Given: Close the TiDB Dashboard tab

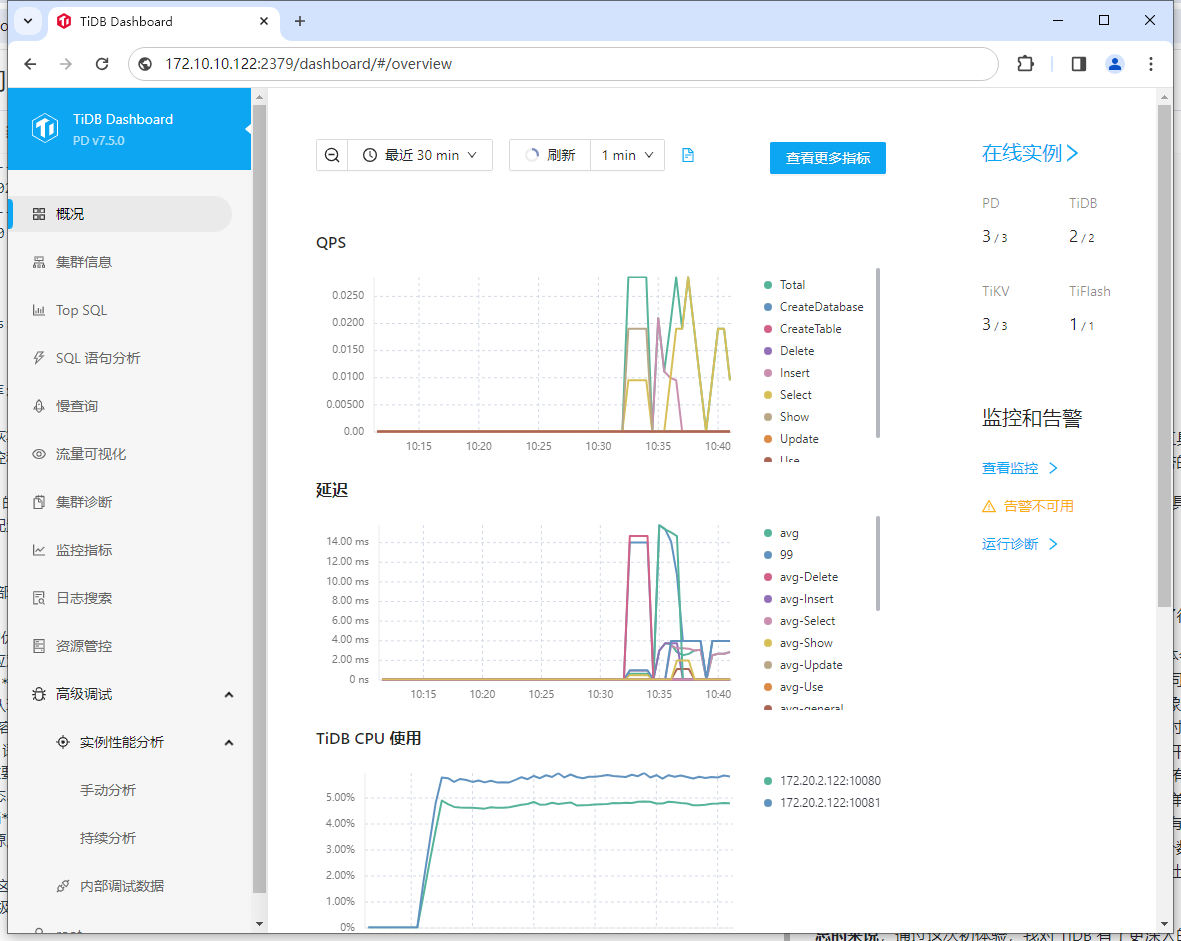Looking at the screenshot, I should [x=264, y=21].
